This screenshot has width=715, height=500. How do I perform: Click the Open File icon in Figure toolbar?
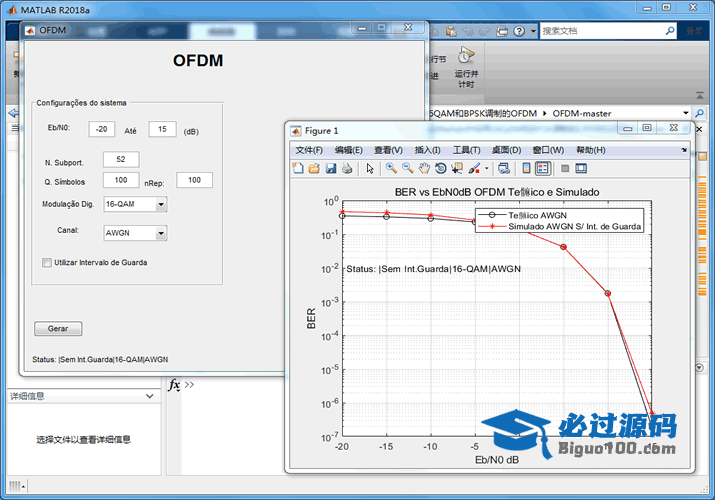tap(314, 168)
